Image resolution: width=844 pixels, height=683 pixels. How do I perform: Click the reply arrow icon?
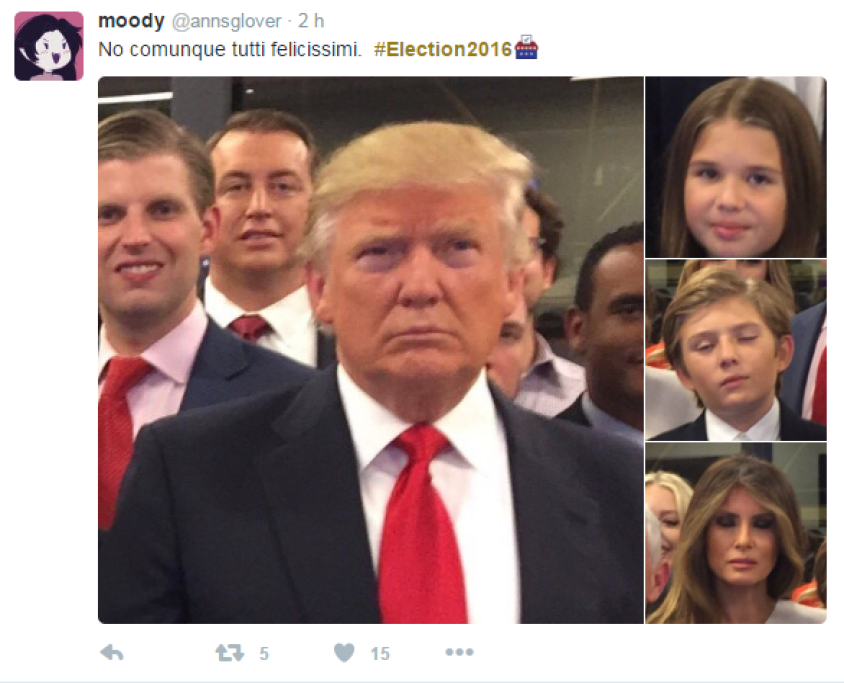click(x=112, y=653)
